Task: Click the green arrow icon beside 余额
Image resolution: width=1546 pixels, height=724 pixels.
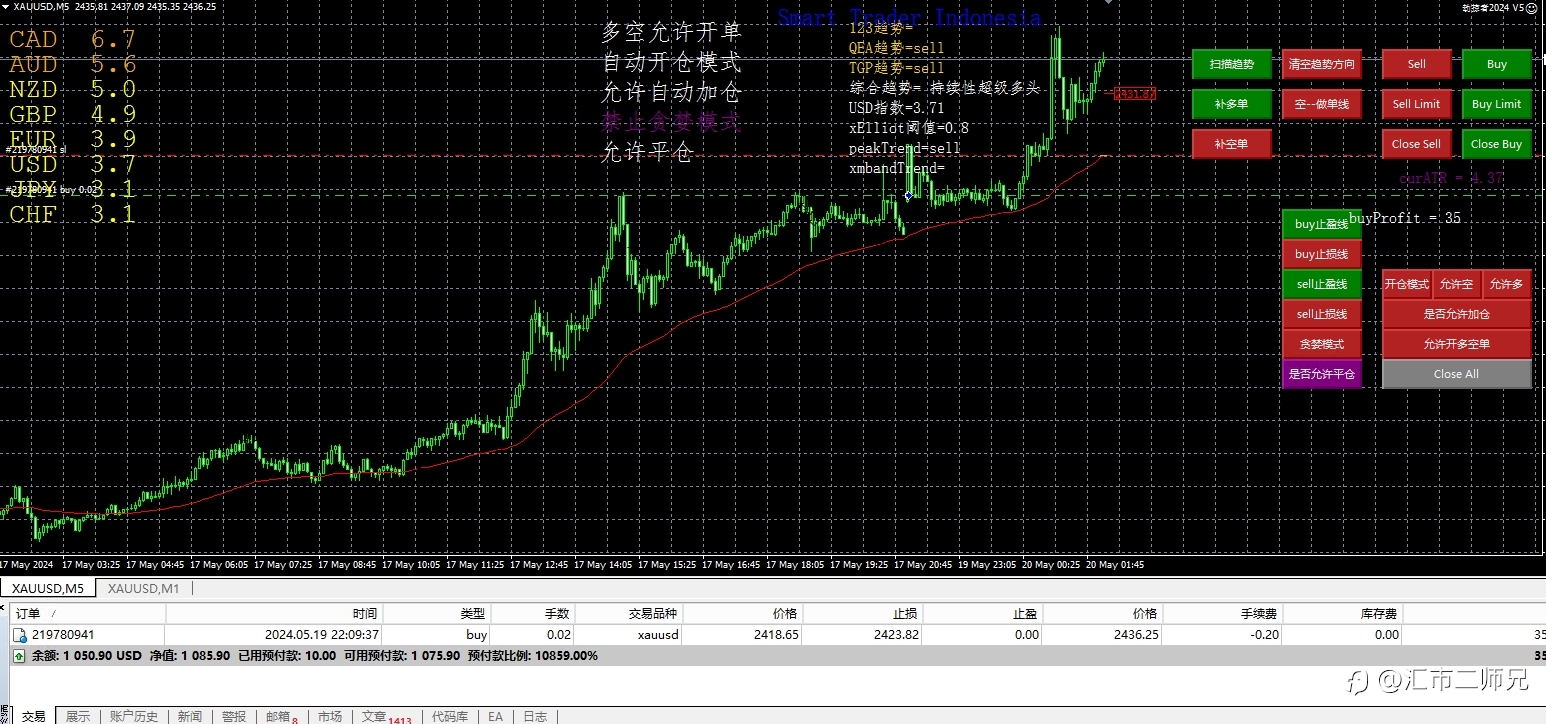Action: click(19, 656)
